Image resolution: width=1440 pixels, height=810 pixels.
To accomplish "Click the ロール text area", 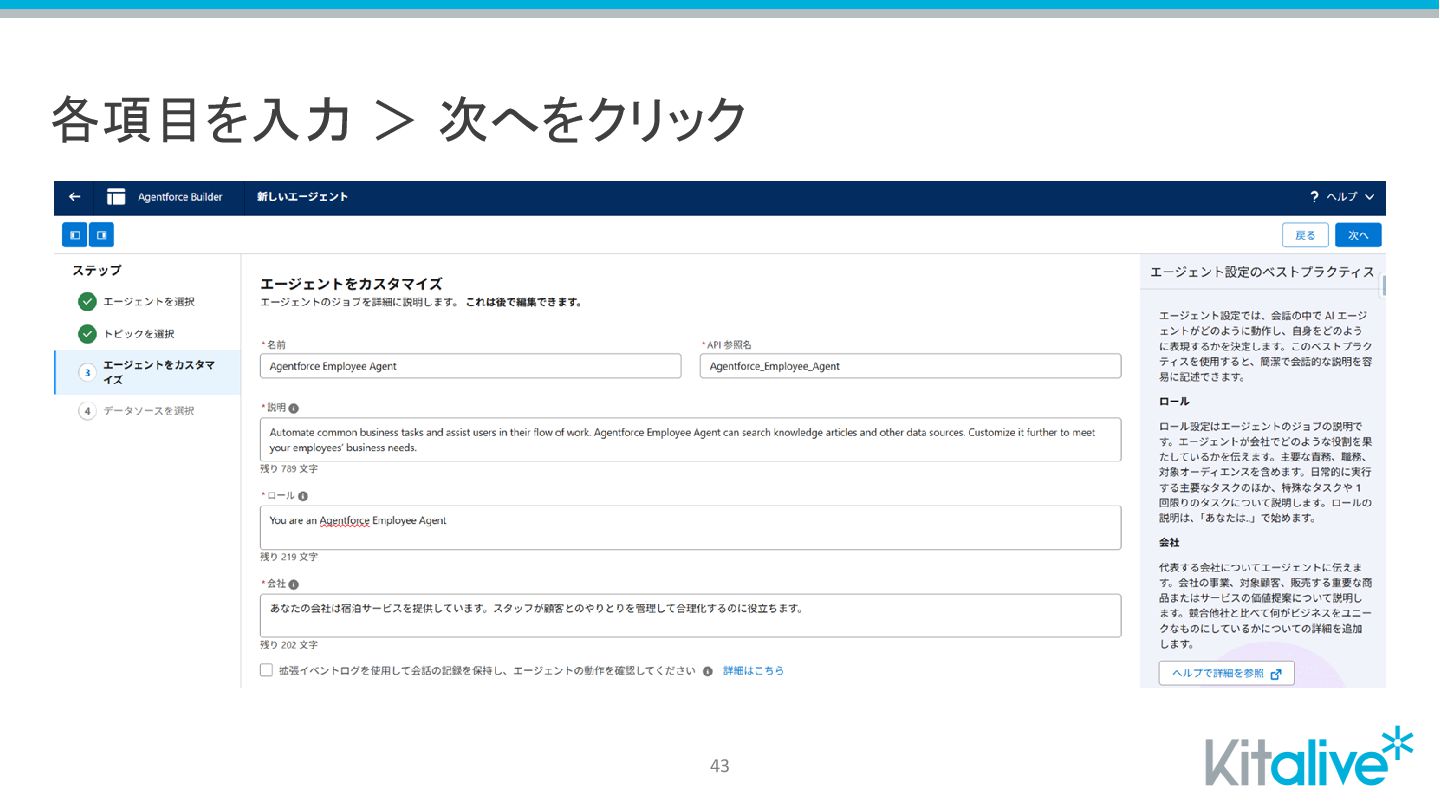I will pyautogui.click(x=690, y=527).
